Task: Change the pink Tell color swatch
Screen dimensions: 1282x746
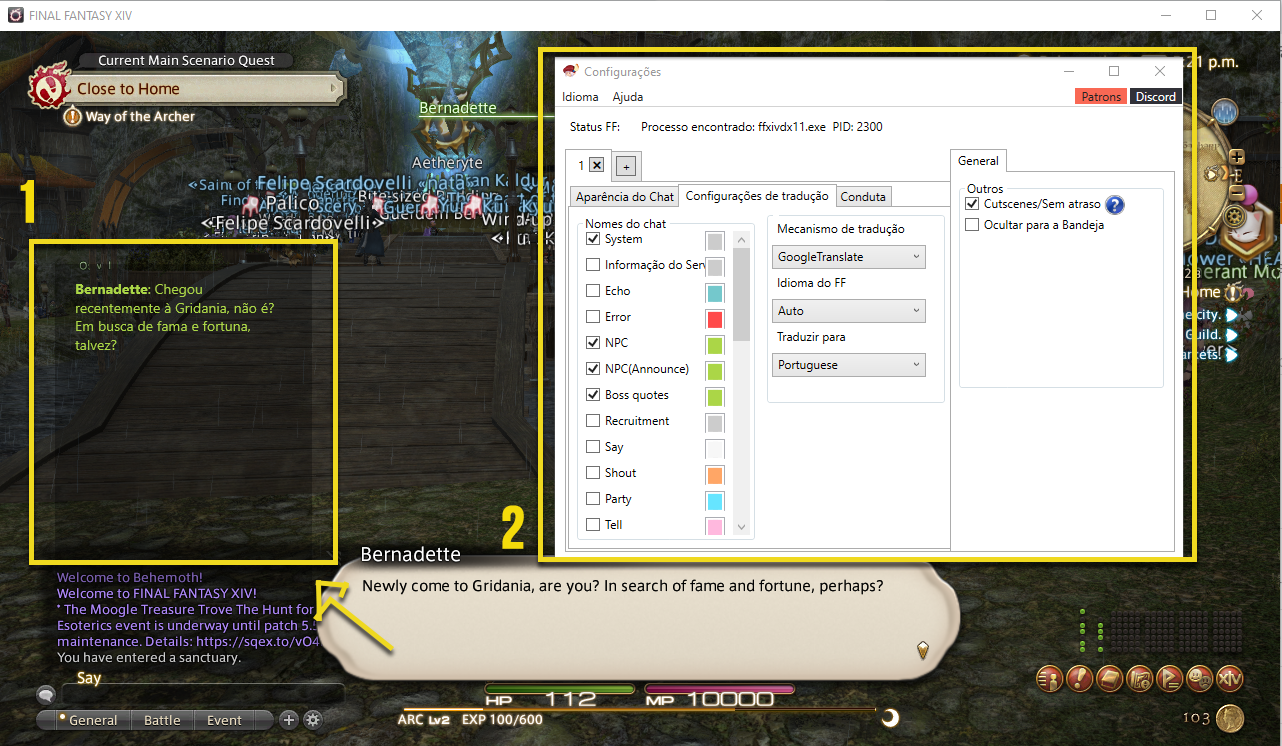Action: click(714, 526)
